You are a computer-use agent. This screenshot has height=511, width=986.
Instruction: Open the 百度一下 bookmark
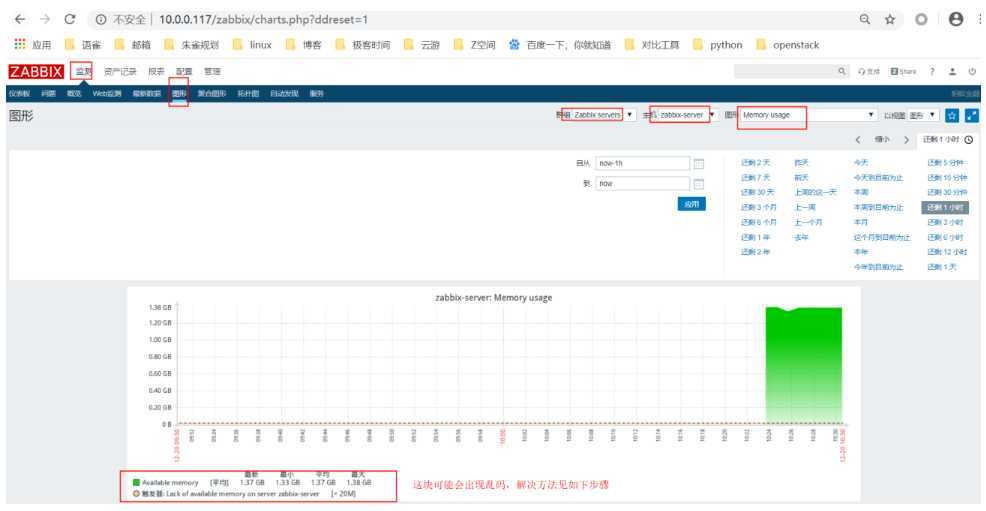click(560, 45)
